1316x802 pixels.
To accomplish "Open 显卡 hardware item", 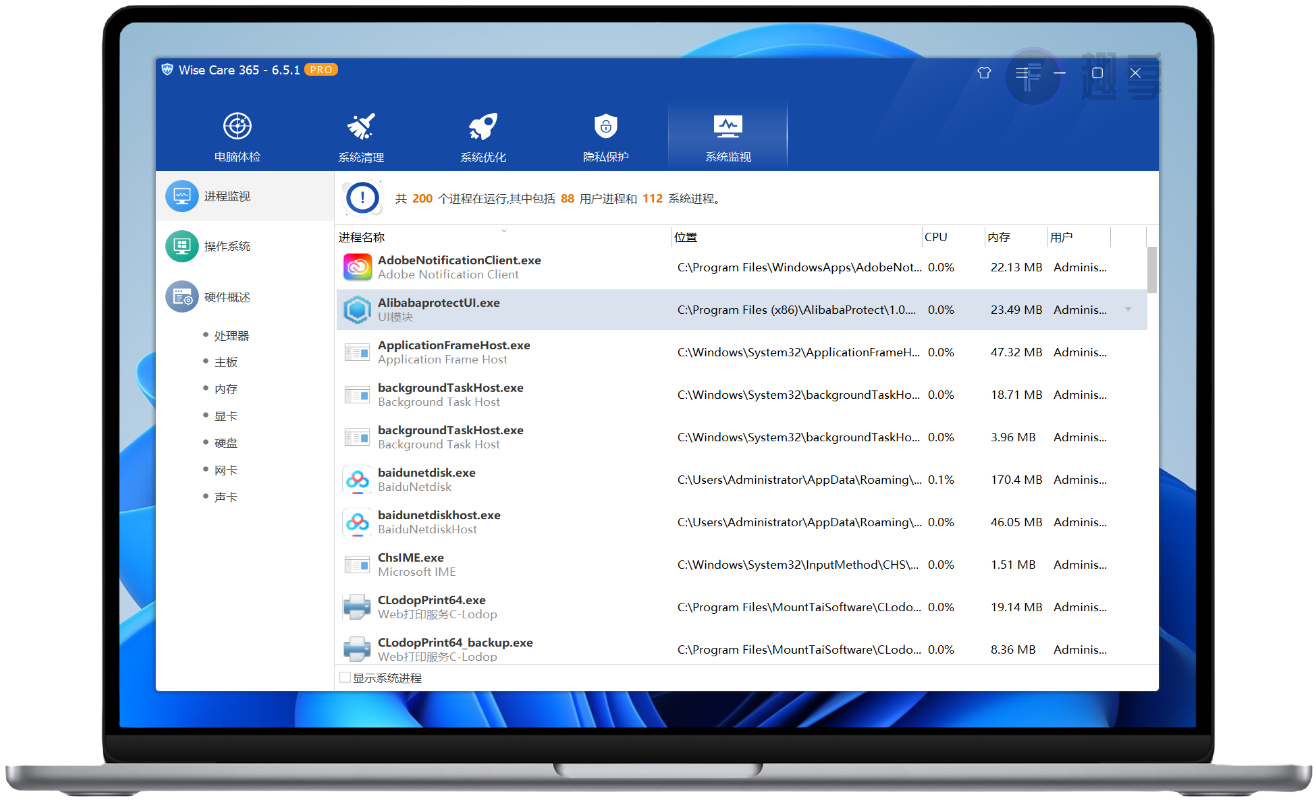I will [226, 416].
